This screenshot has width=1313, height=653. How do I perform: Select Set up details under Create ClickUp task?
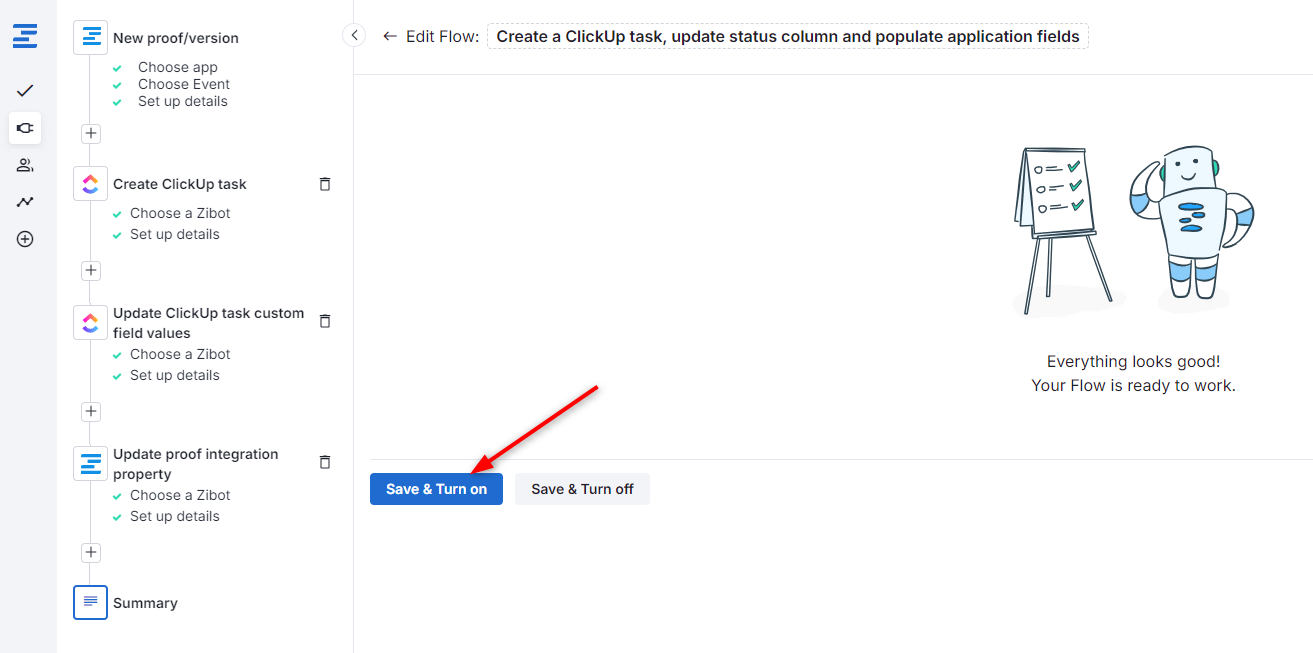[174, 234]
